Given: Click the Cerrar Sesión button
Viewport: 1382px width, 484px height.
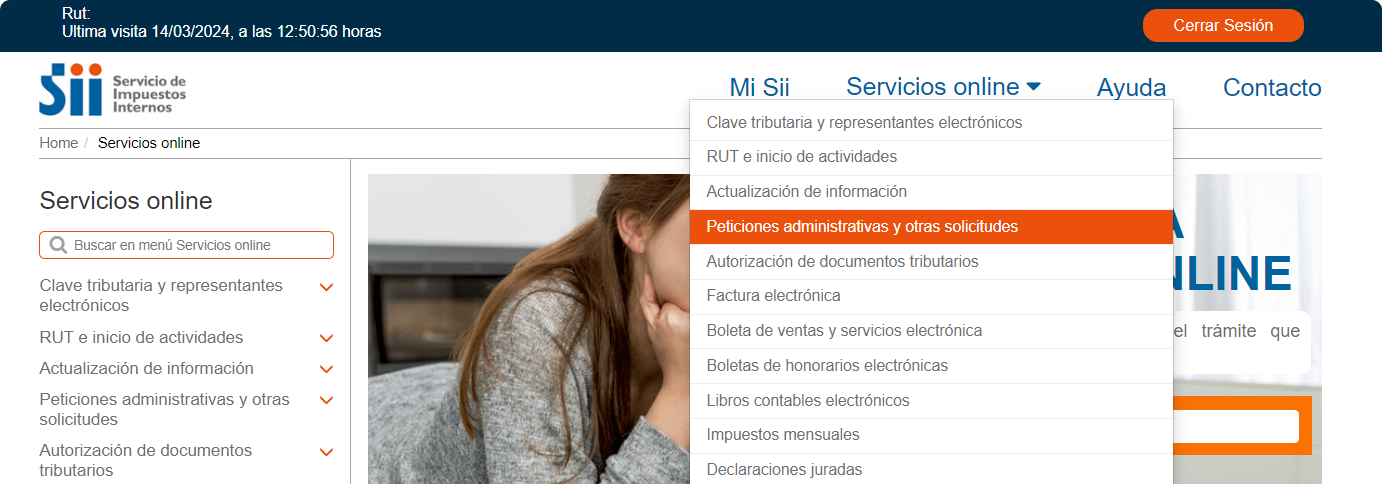Looking at the screenshot, I should pyautogui.click(x=1223, y=26).
